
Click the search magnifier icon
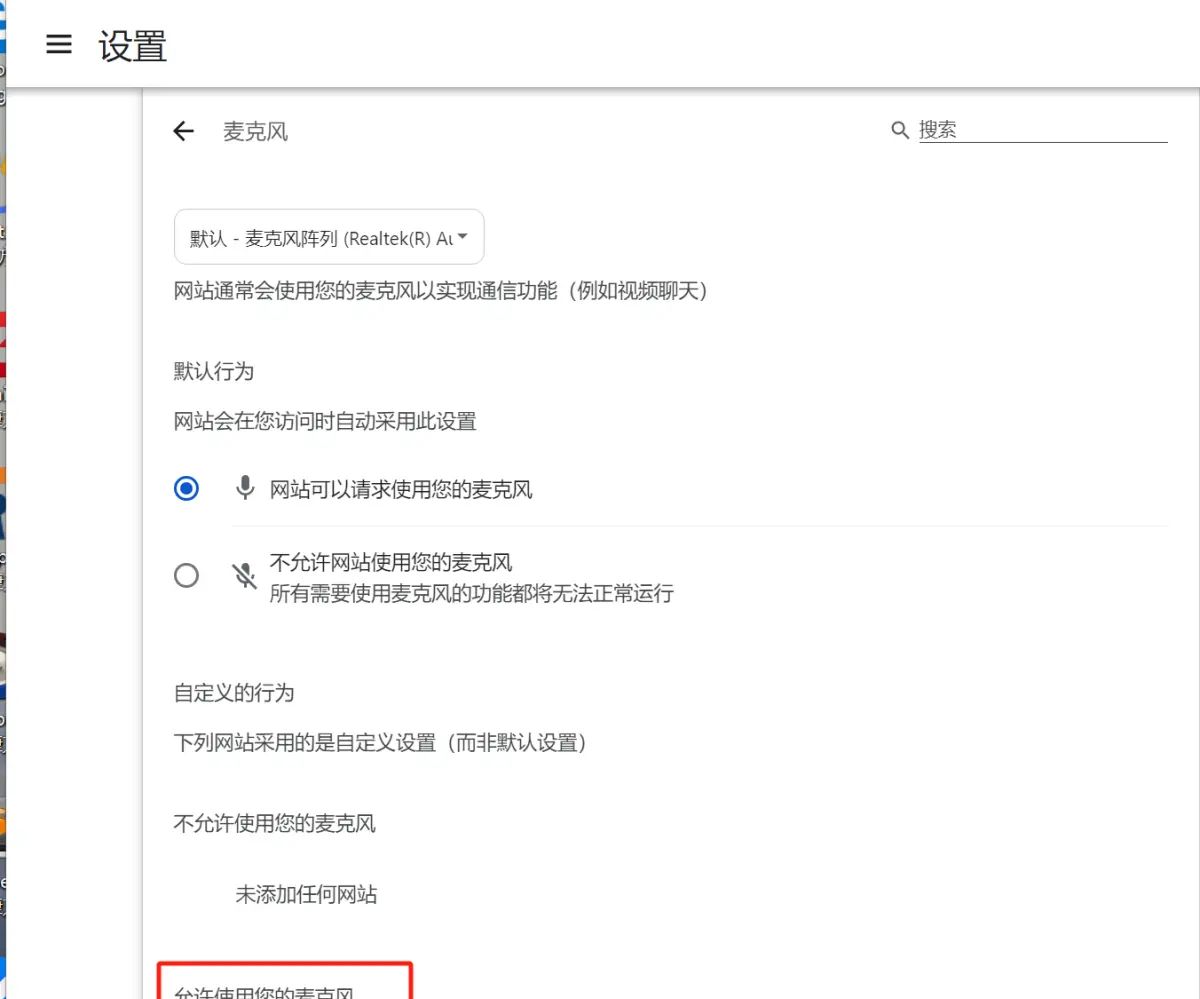click(x=899, y=130)
